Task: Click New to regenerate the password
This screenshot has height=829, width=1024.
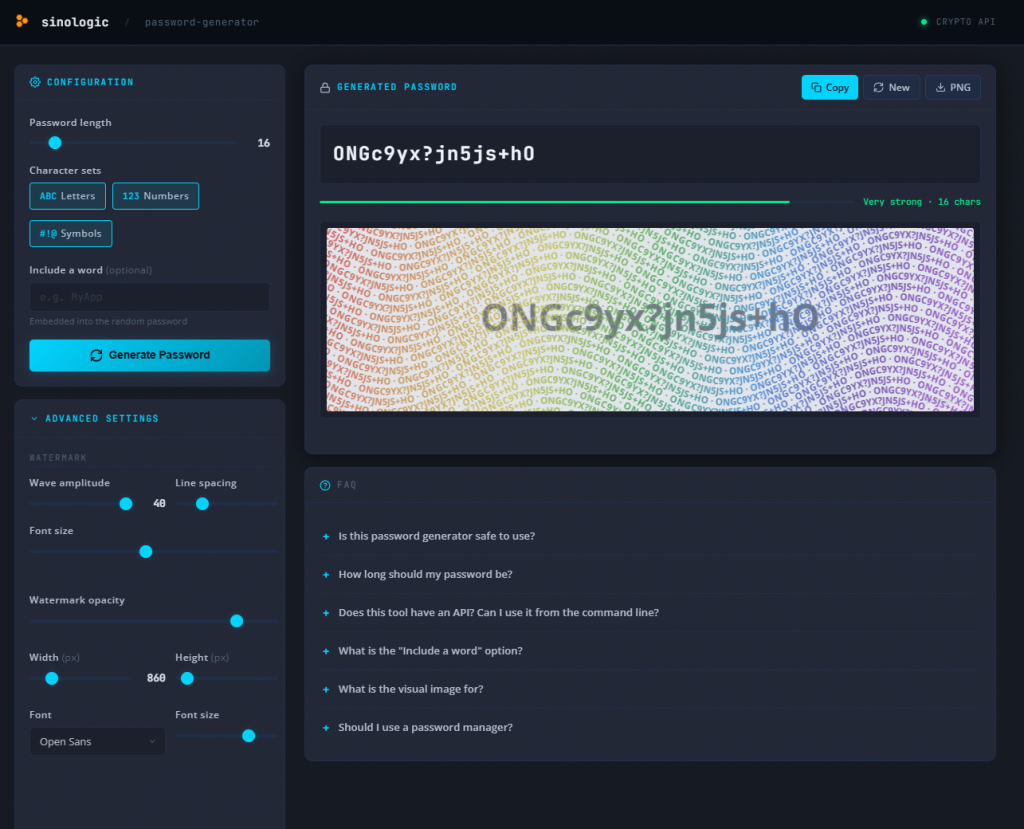Action: (x=891, y=87)
